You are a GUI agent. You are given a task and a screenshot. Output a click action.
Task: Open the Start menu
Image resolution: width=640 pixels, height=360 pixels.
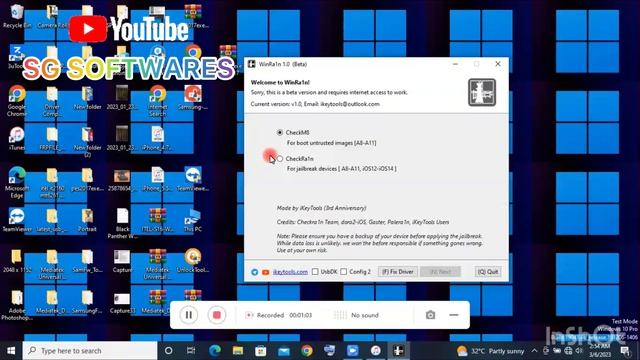click(x=11, y=351)
